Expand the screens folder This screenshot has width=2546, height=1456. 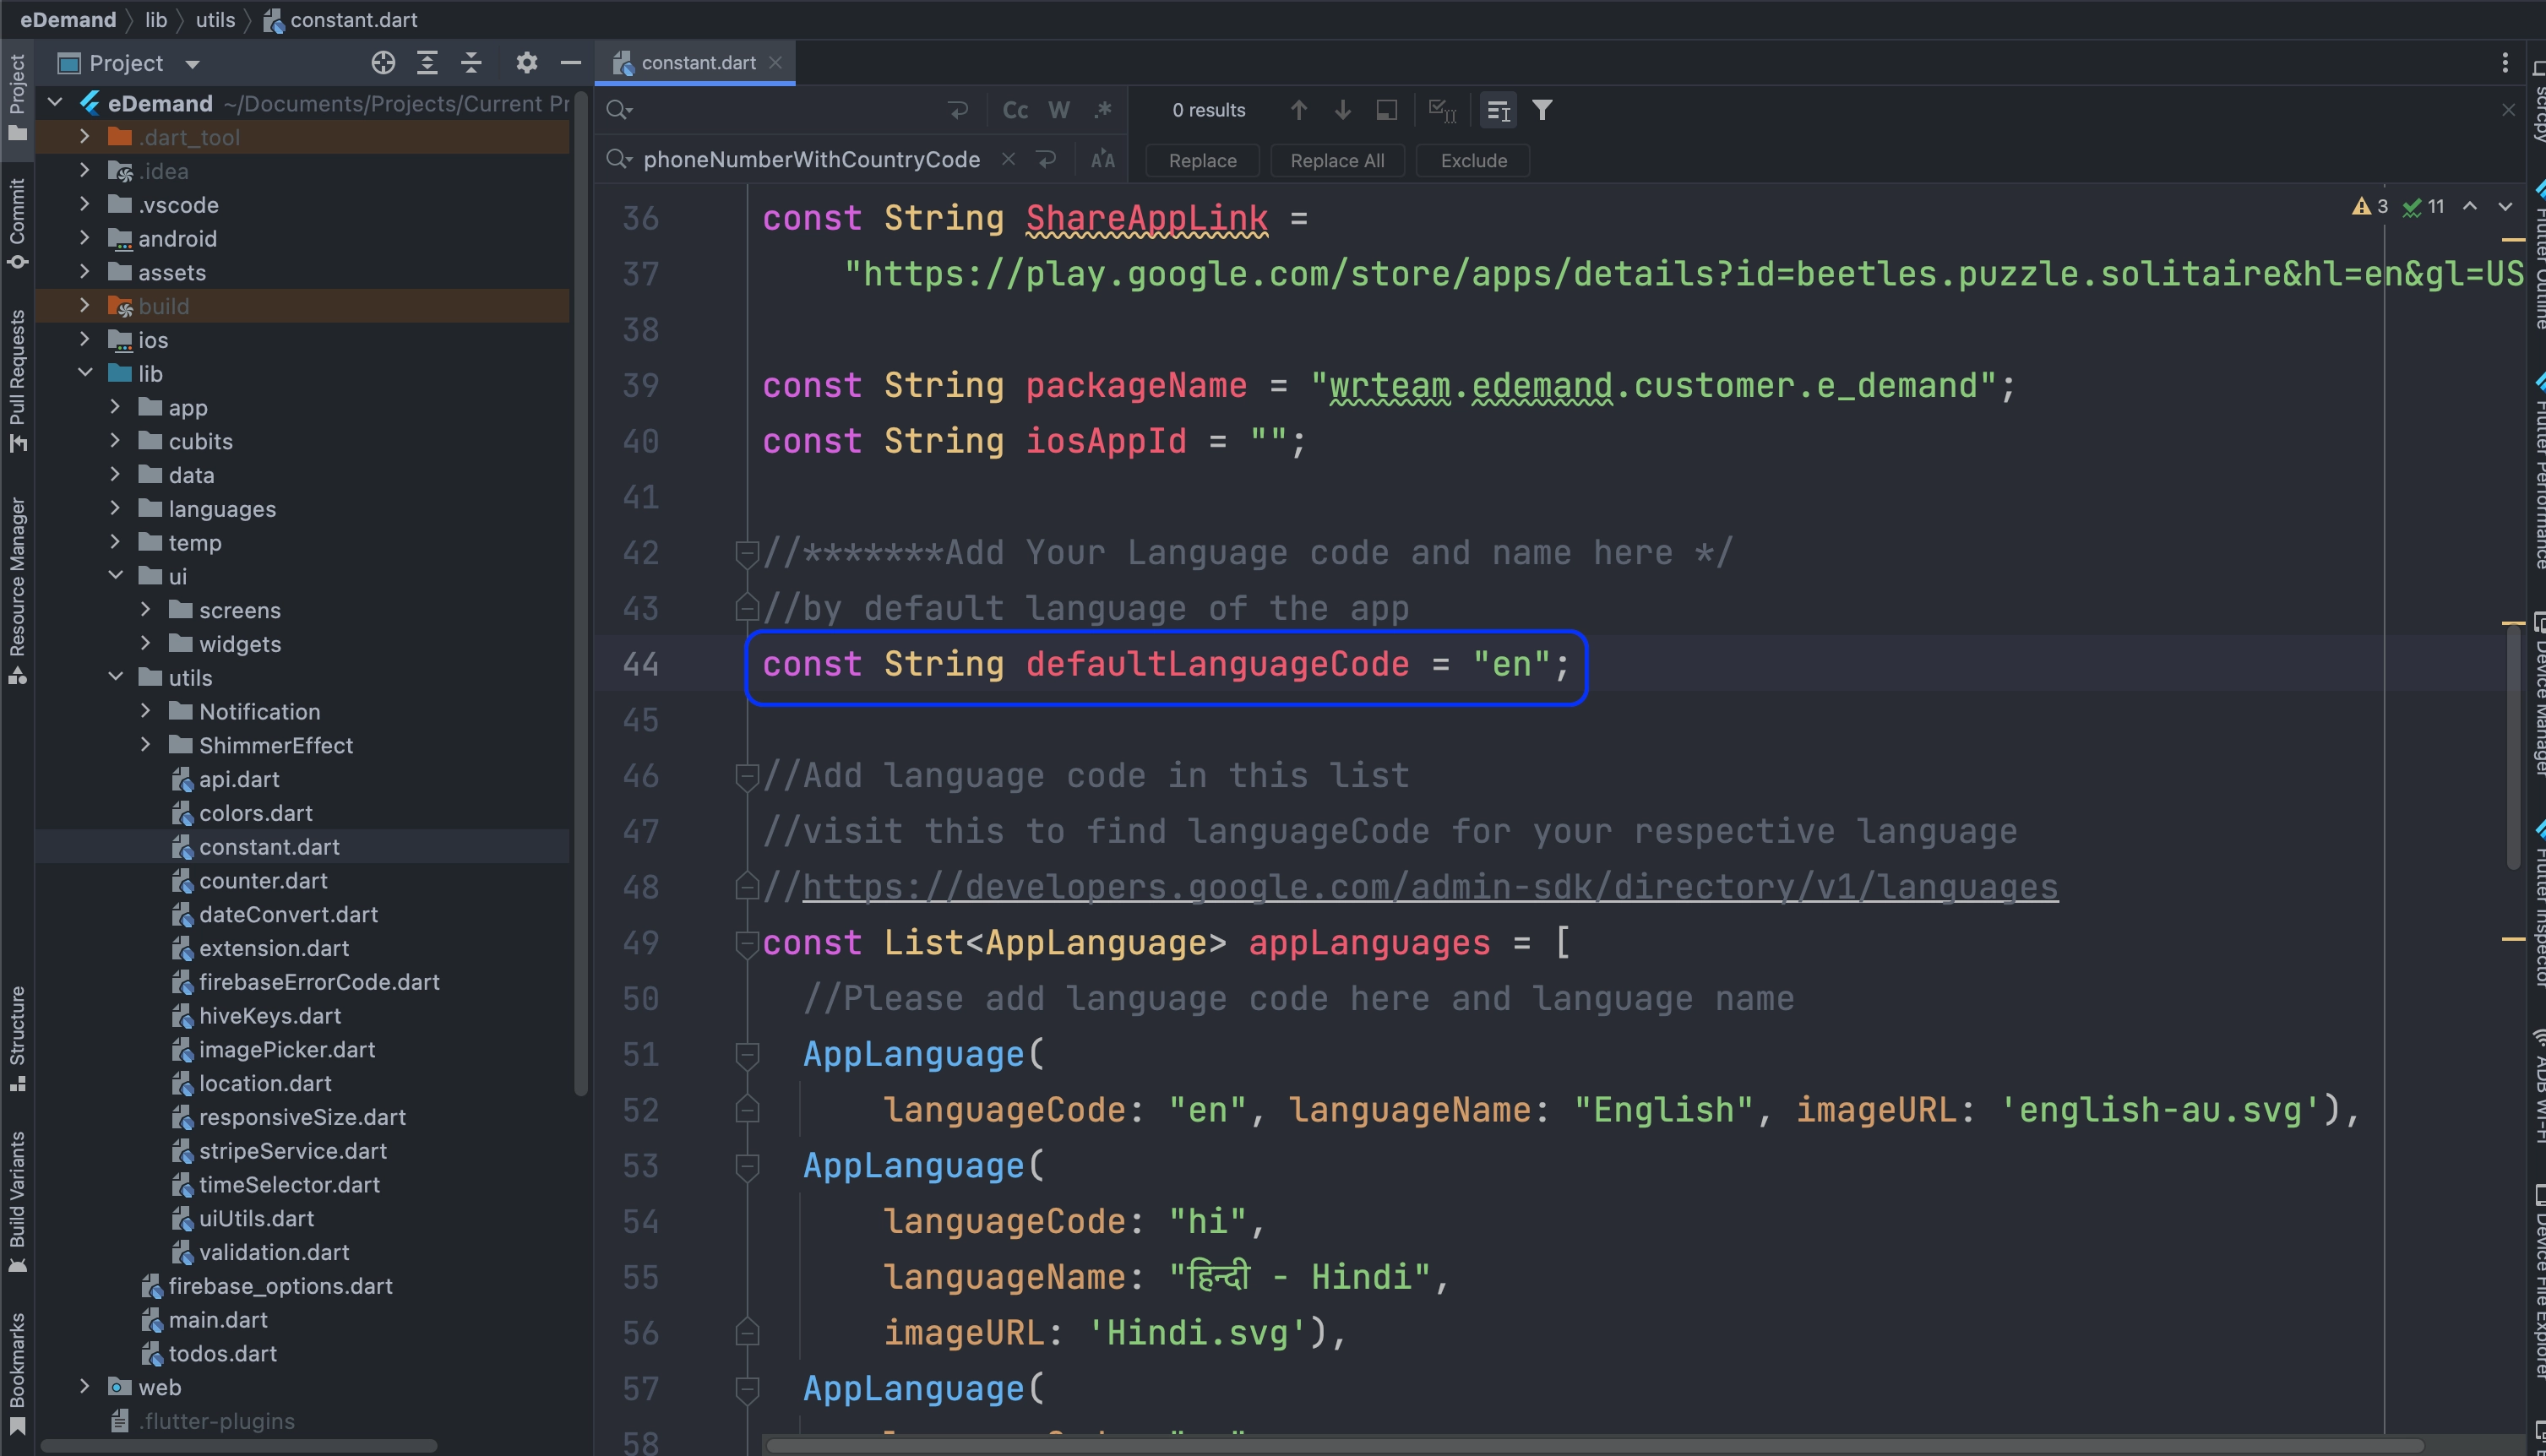(145, 610)
